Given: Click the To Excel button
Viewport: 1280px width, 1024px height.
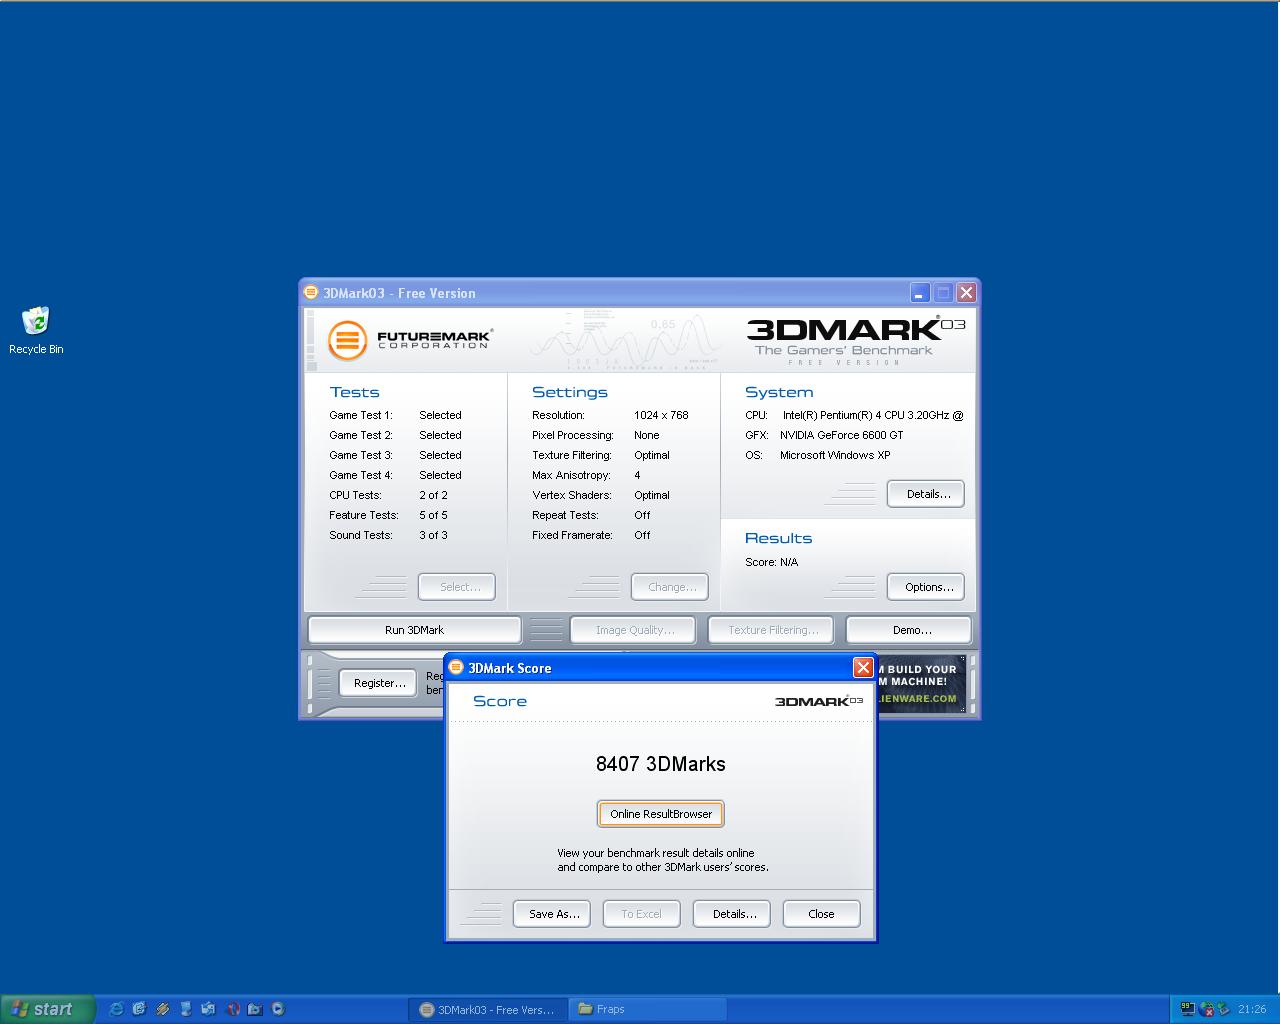Looking at the screenshot, I should pos(641,914).
